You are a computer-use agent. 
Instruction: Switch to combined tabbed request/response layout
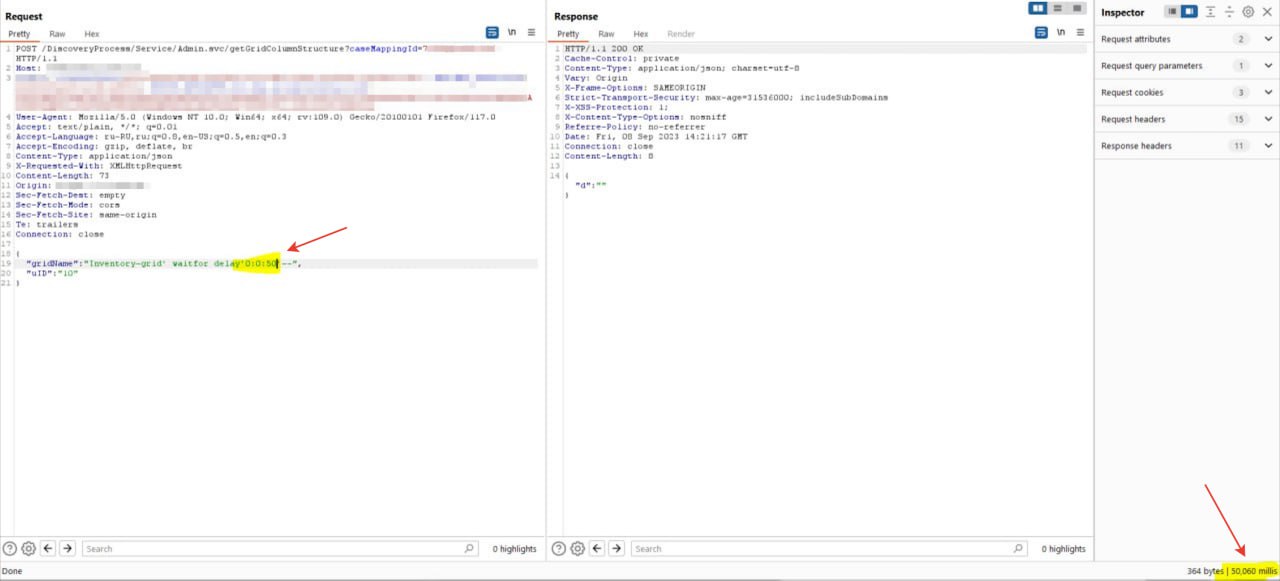(x=1077, y=8)
